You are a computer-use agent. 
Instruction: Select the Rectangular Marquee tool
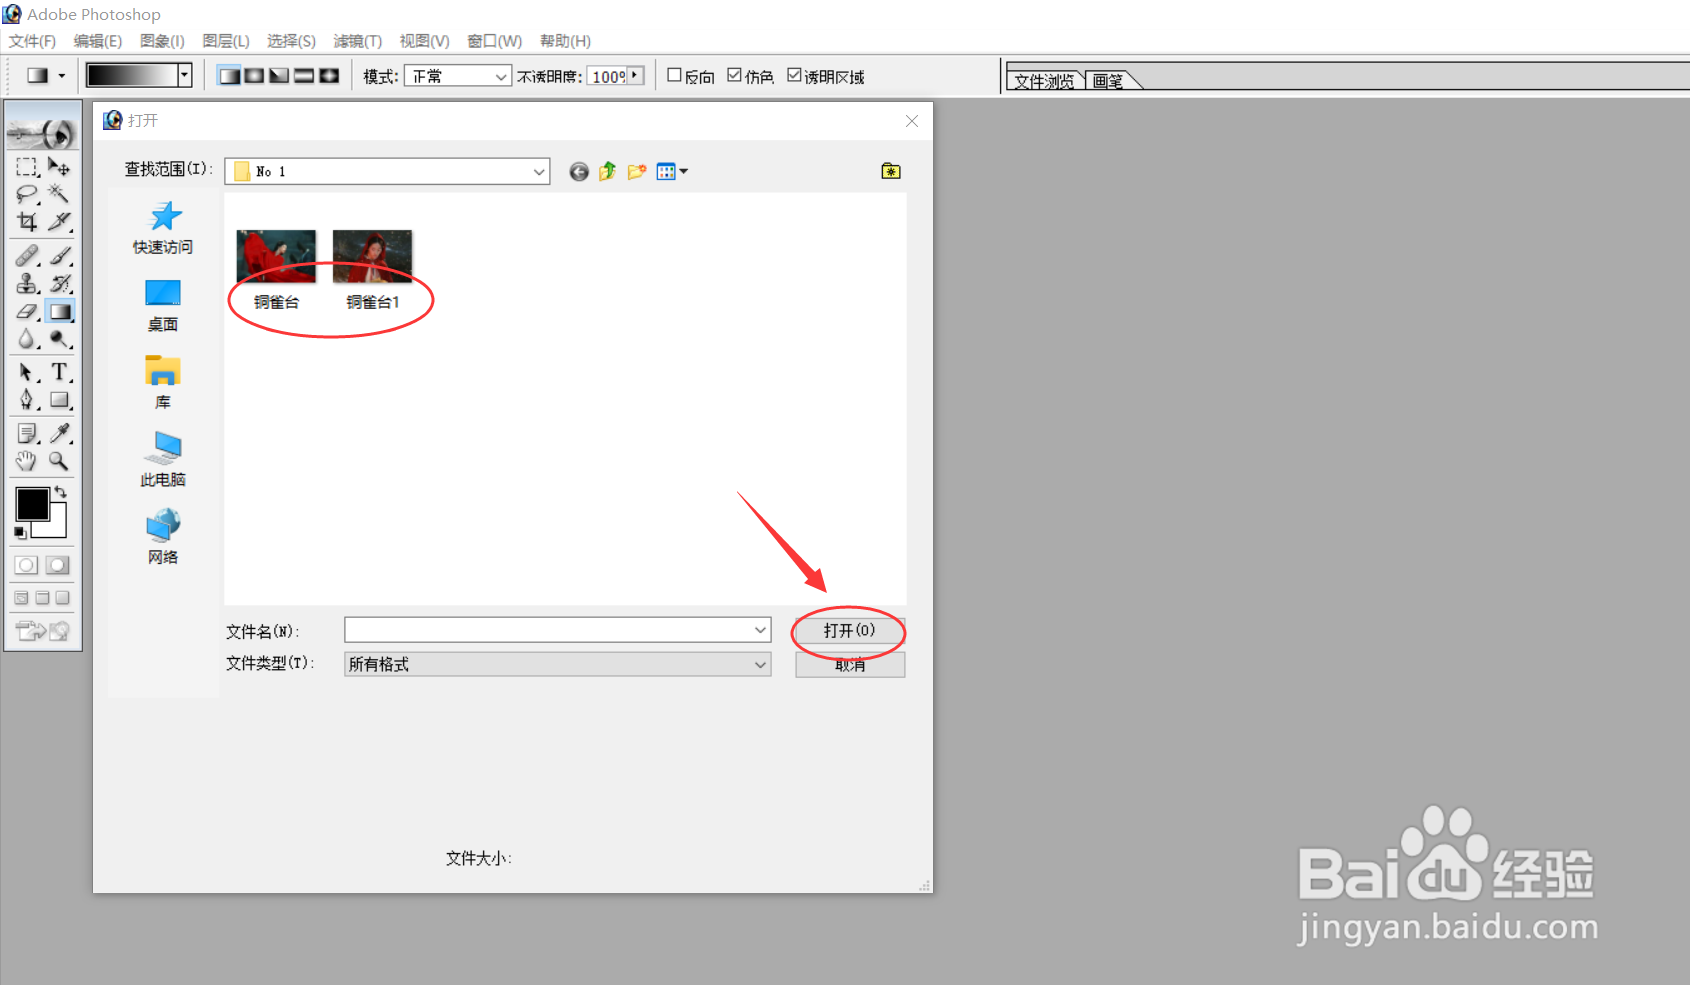tap(27, 167)
